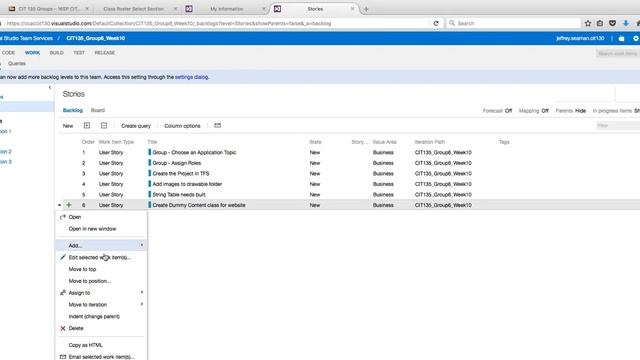Click the New button

pos(68,126)
